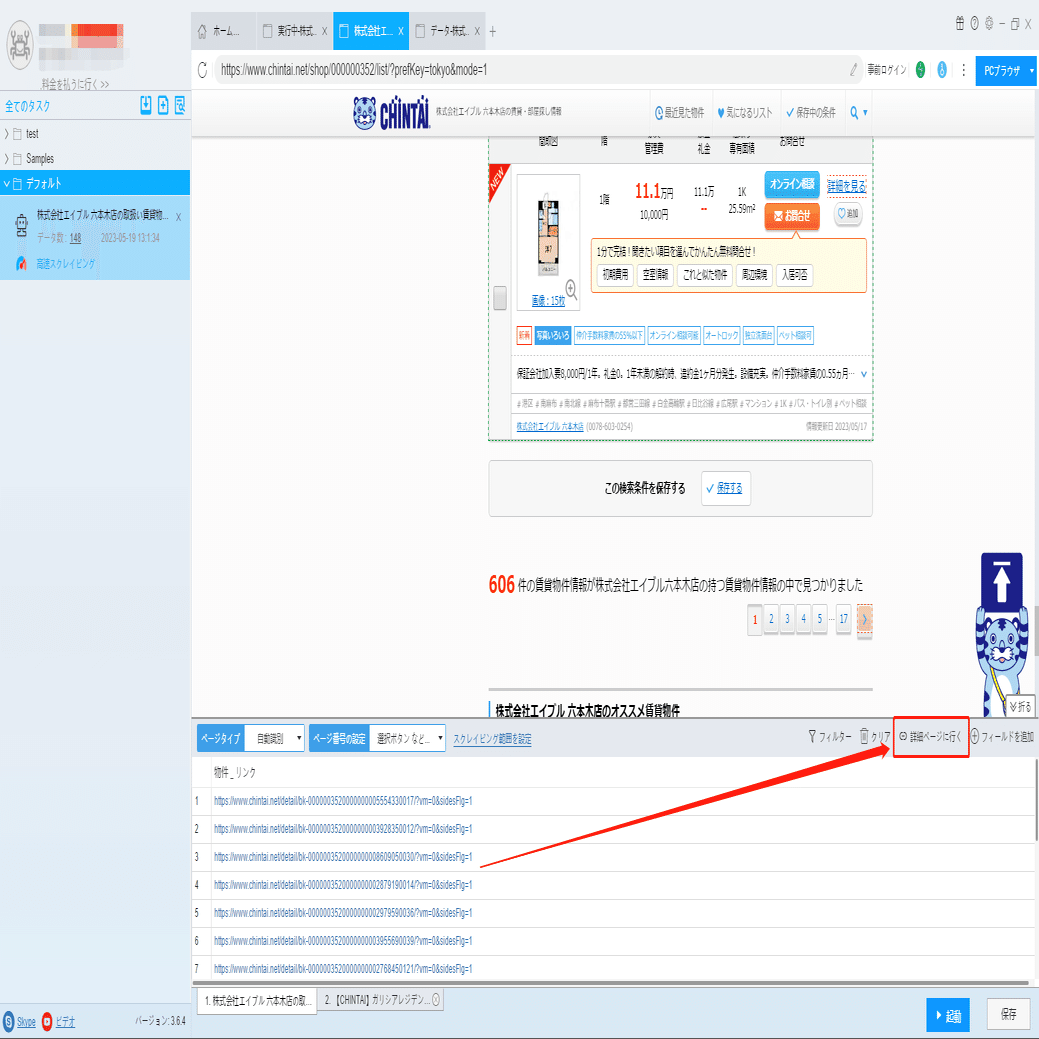Viewport: 1039px width, 1039px height.
Task: Click the horizontal scrollbar under the data table
Action: [610, 983]
